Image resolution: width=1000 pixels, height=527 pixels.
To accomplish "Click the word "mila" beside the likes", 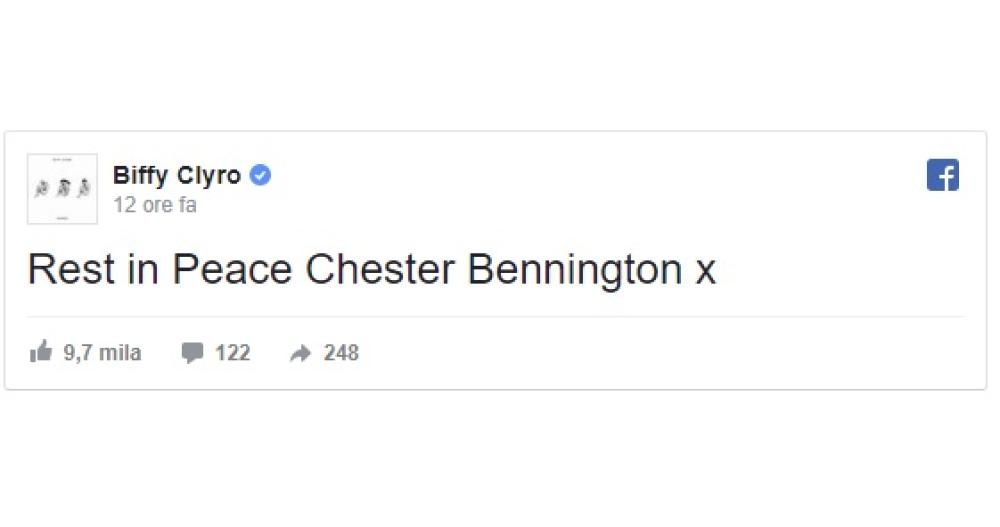I will 120,353.
